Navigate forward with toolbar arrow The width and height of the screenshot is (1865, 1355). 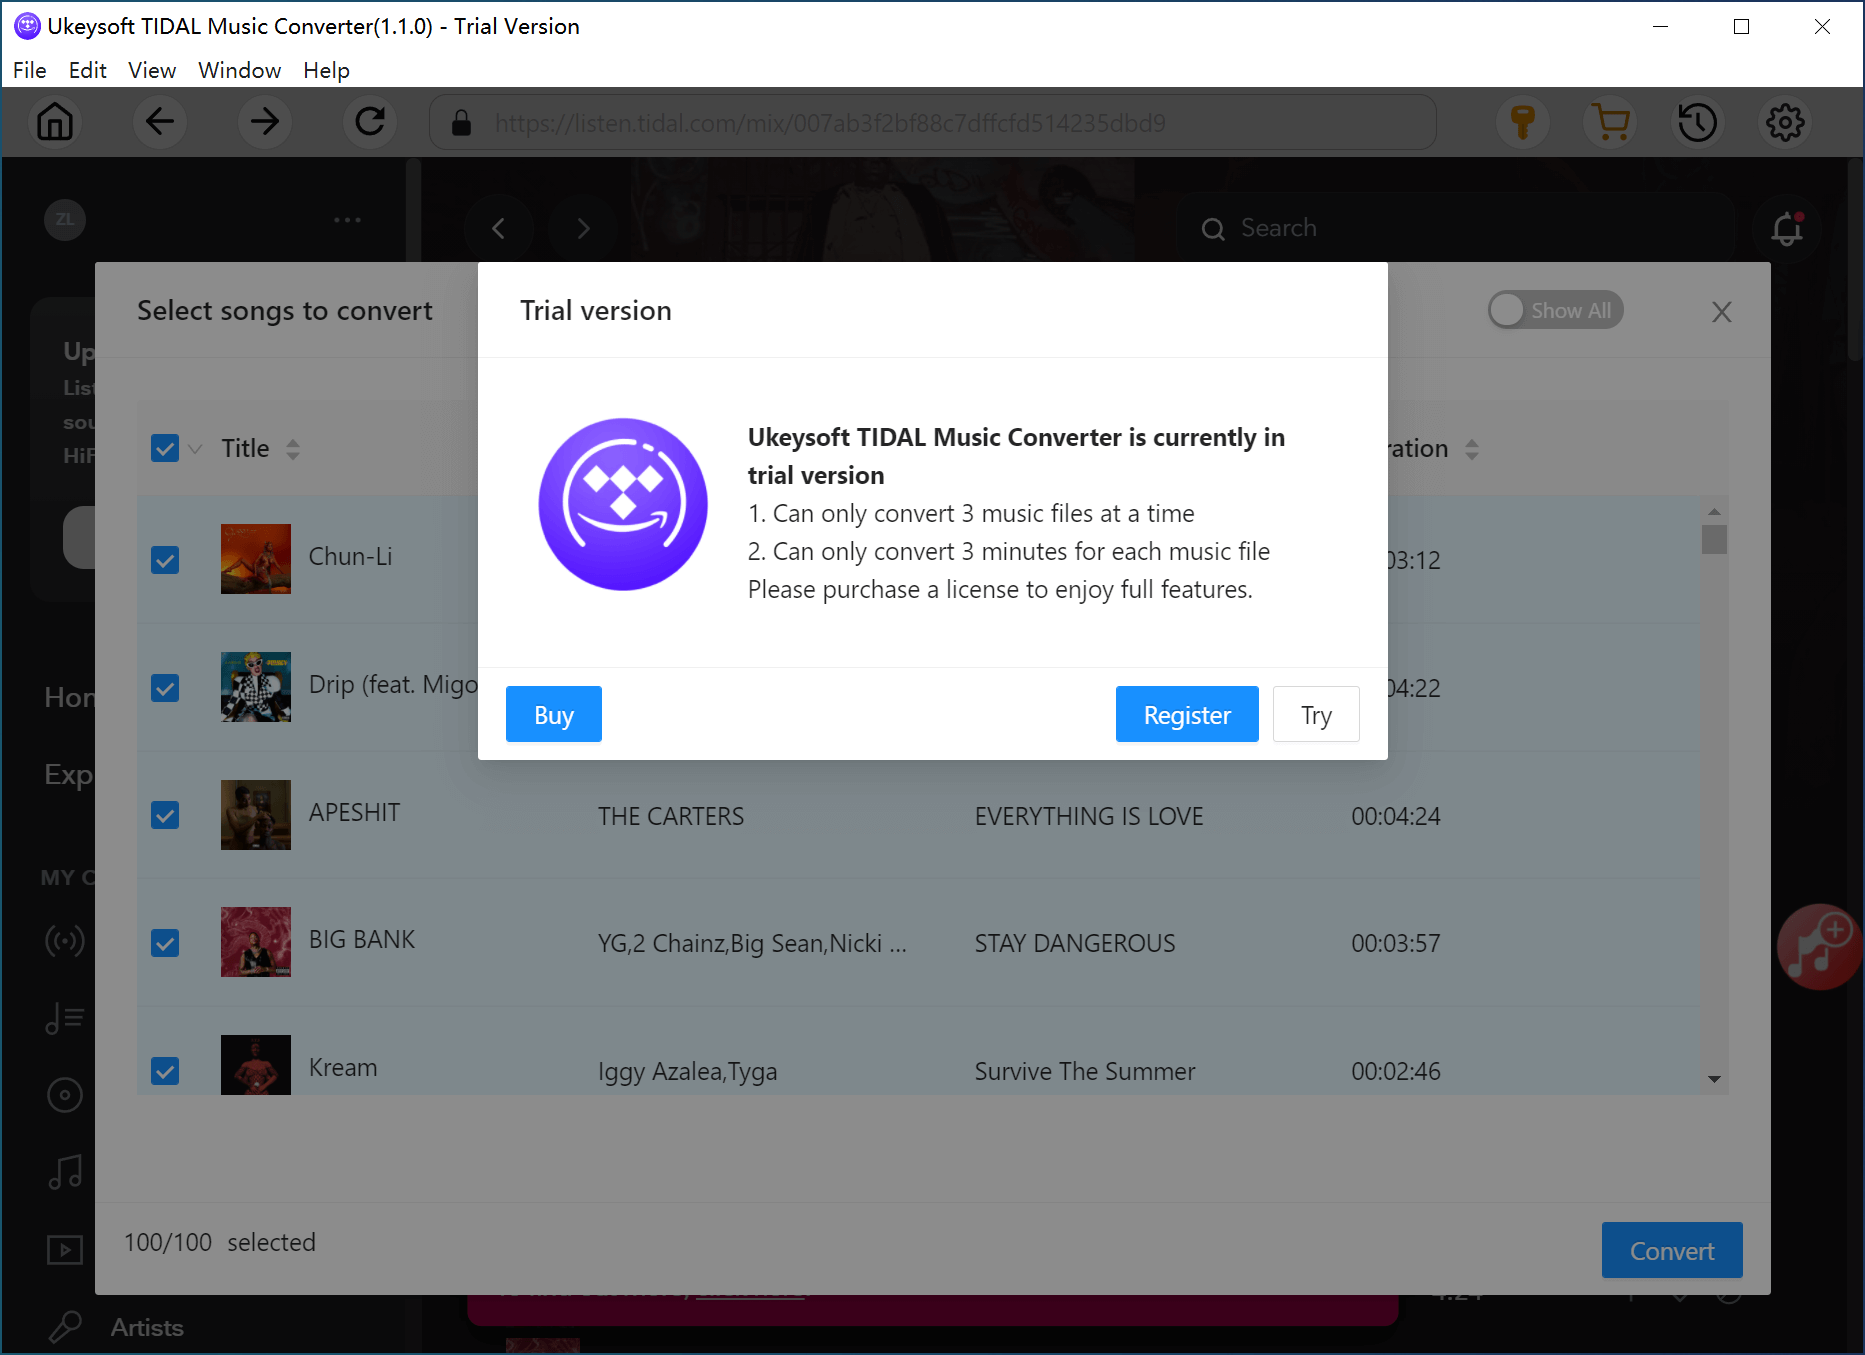tap(265, 122)
